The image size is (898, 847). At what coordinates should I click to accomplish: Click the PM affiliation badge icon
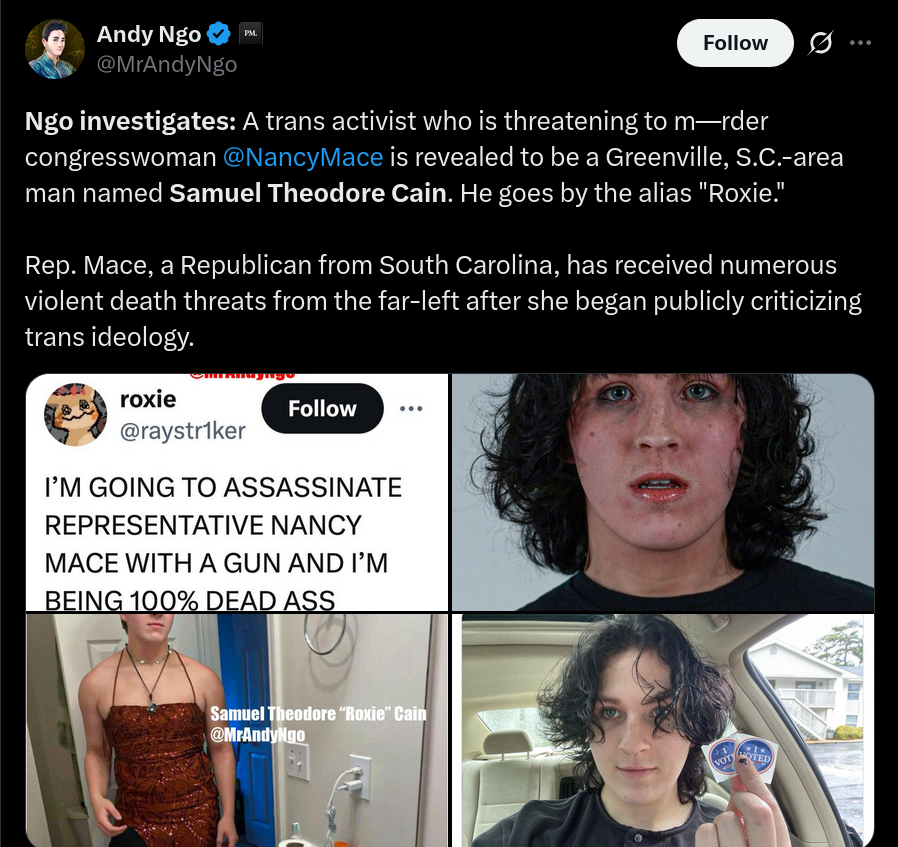(250, 34)
